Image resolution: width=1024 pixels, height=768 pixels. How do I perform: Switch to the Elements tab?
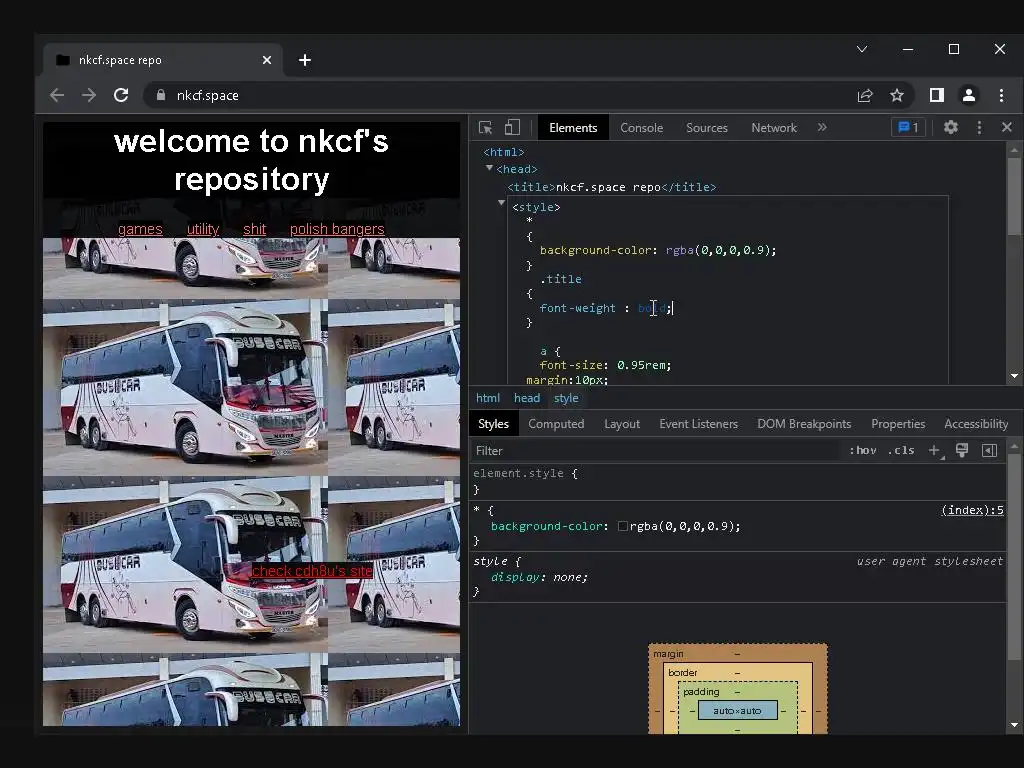(x=573, y=128)
